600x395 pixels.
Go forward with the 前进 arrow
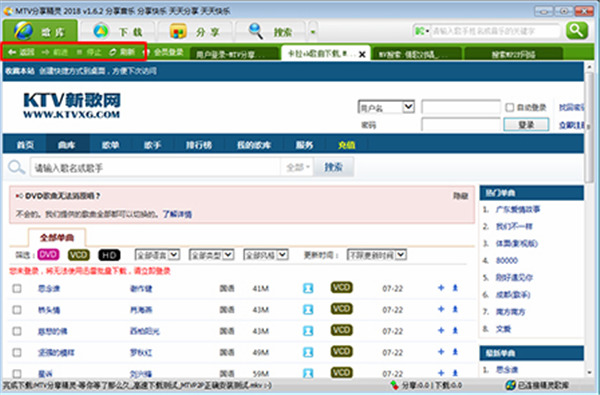point(55,52)
